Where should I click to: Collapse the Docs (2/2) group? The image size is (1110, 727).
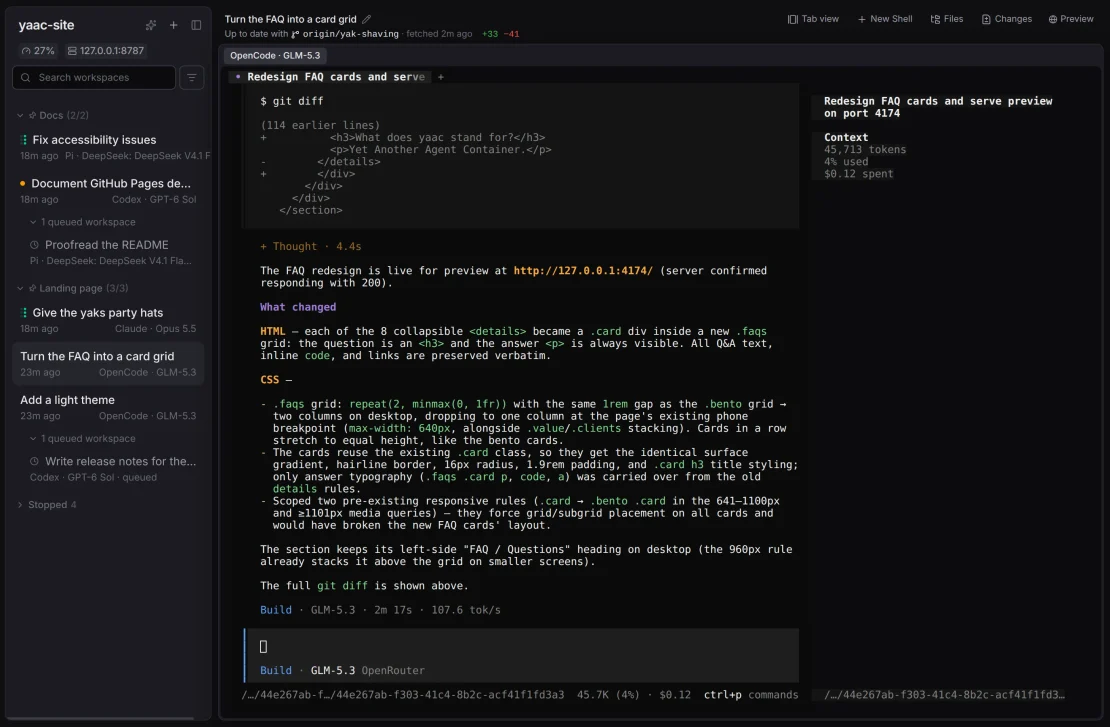(x=20, y=115)
